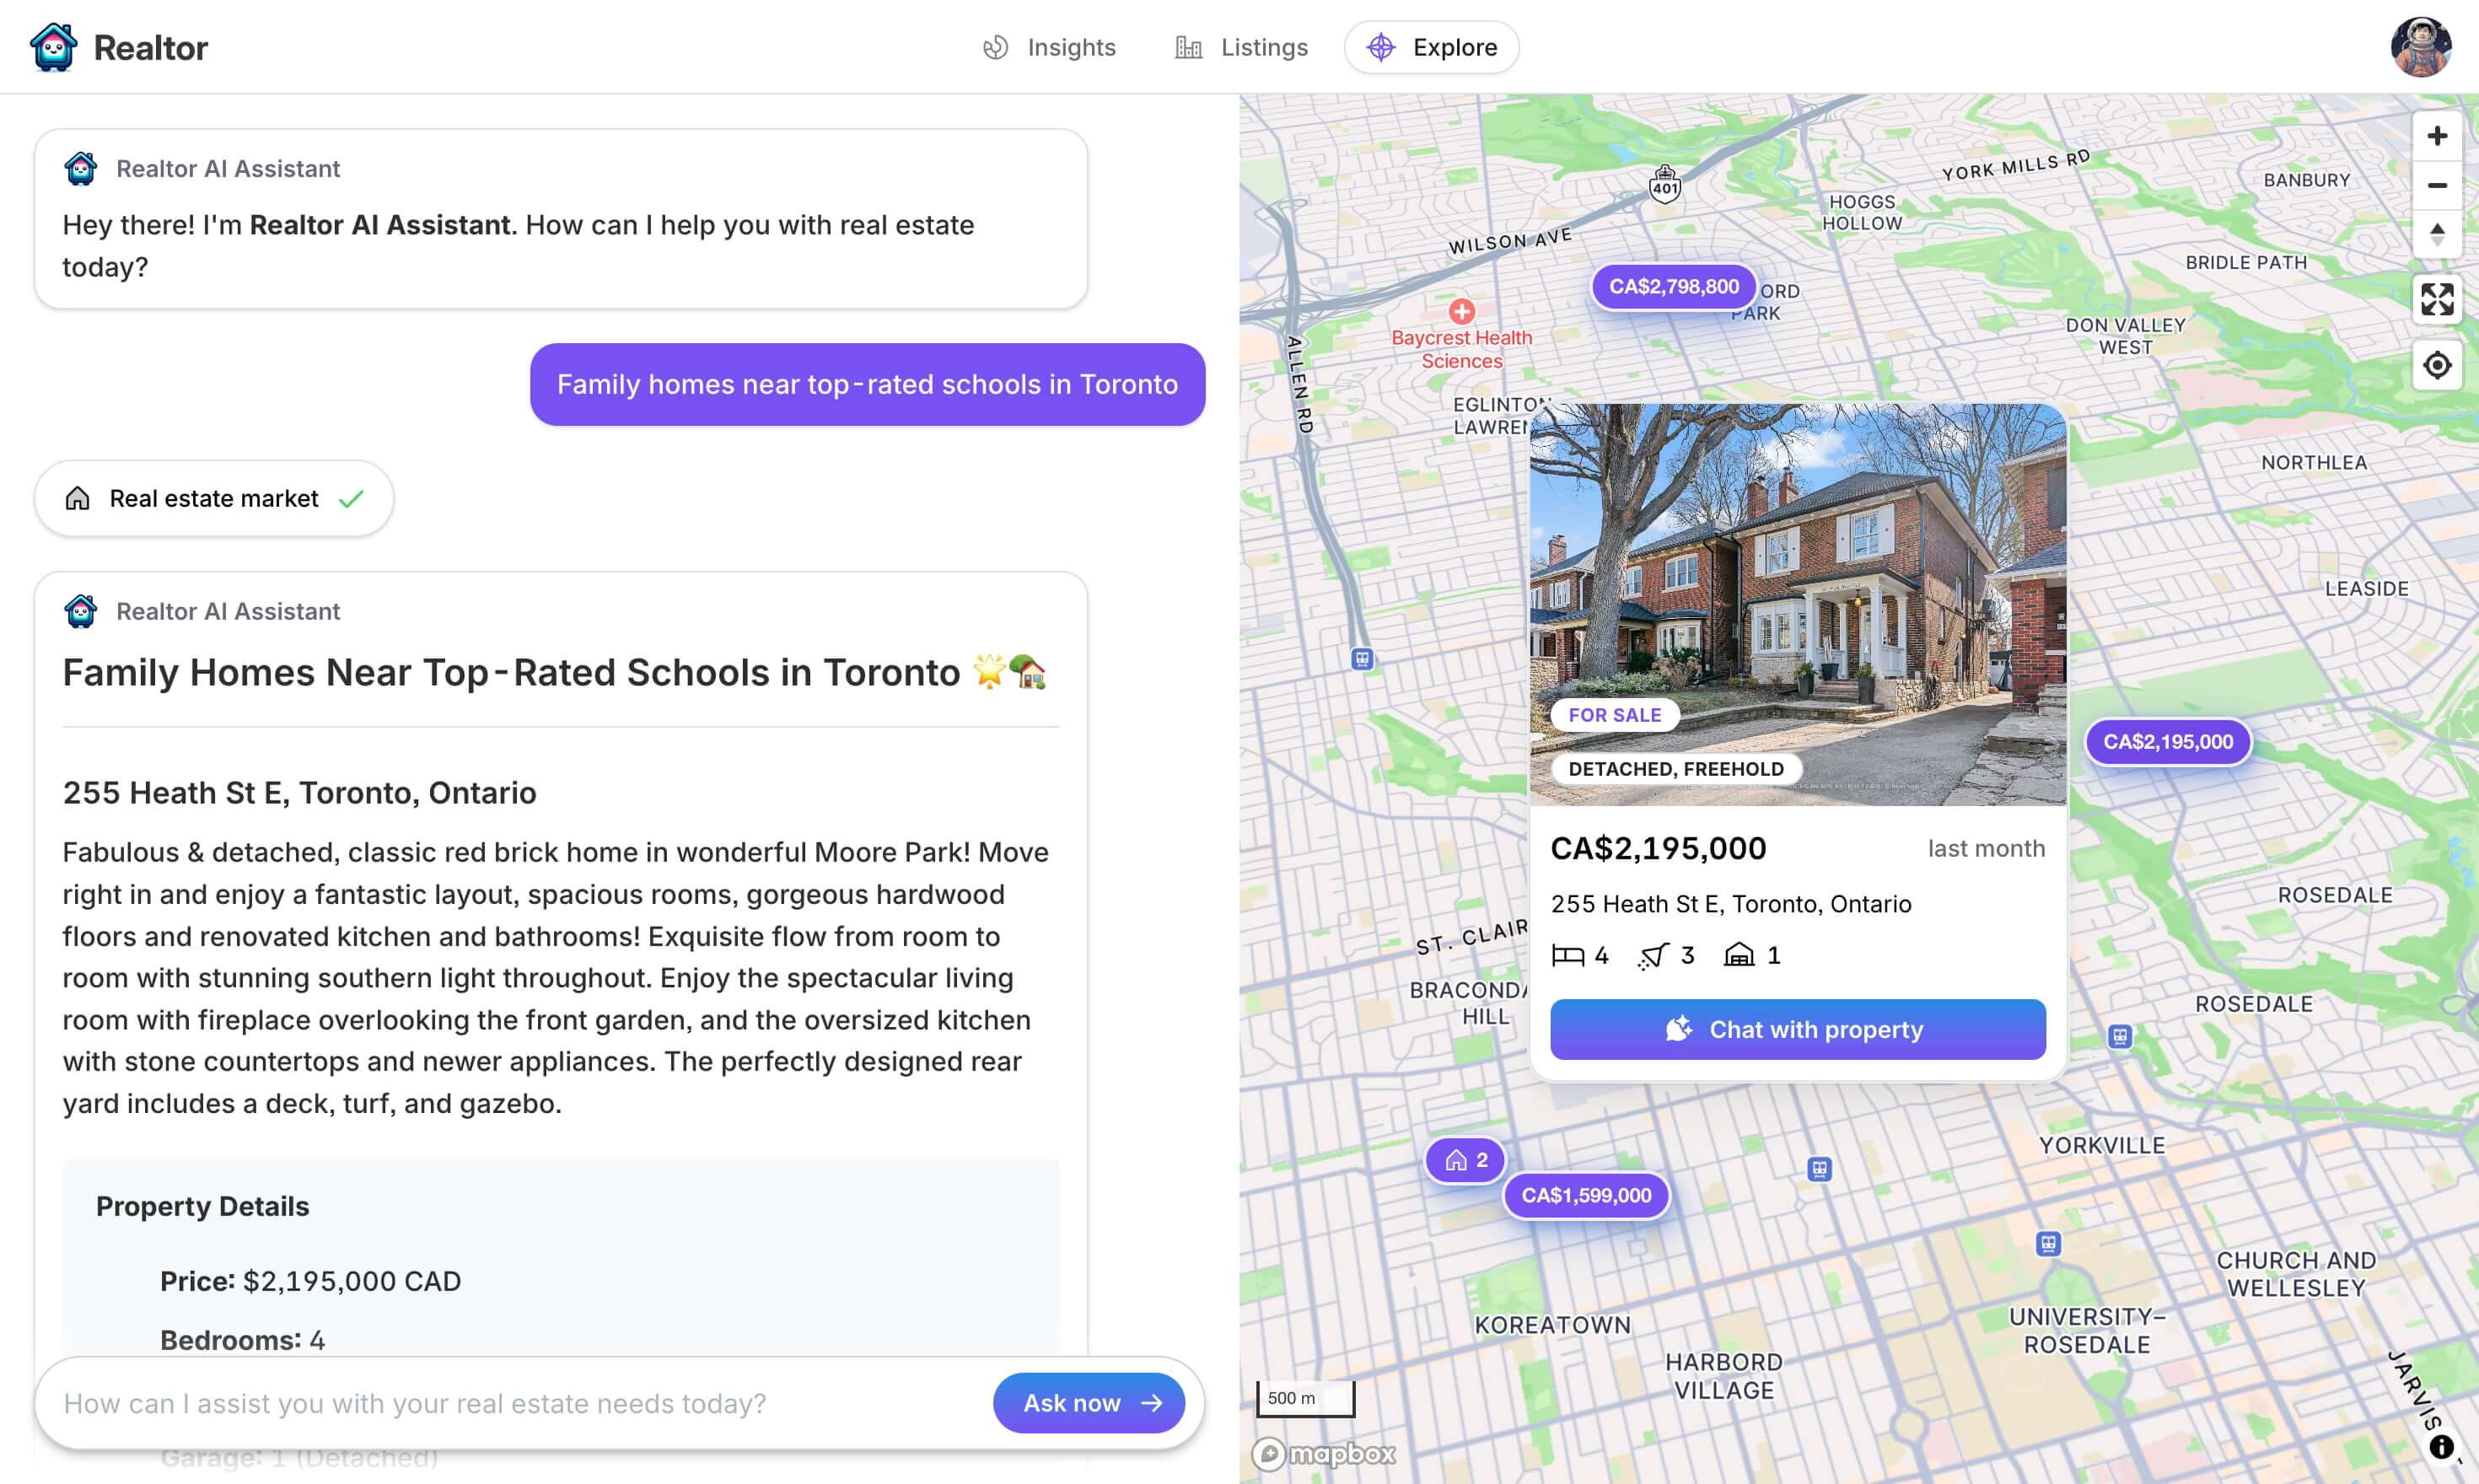Click the DETACHED, FREEHOLD badge
This screenshot has width=2479, height=1484.
(1676, 768)
